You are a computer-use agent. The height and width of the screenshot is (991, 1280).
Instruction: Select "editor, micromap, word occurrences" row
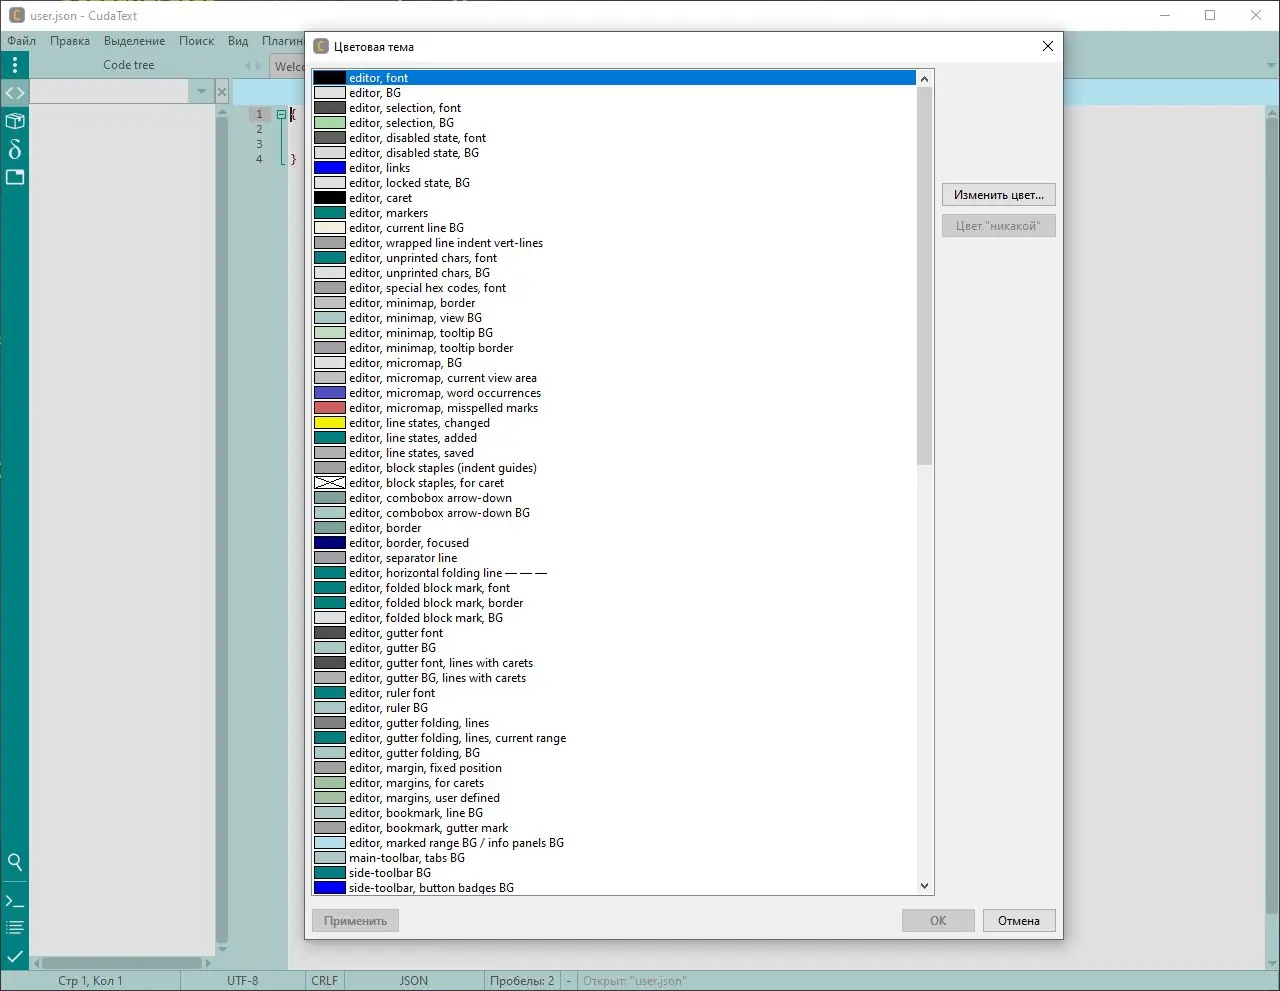[614, 393]
